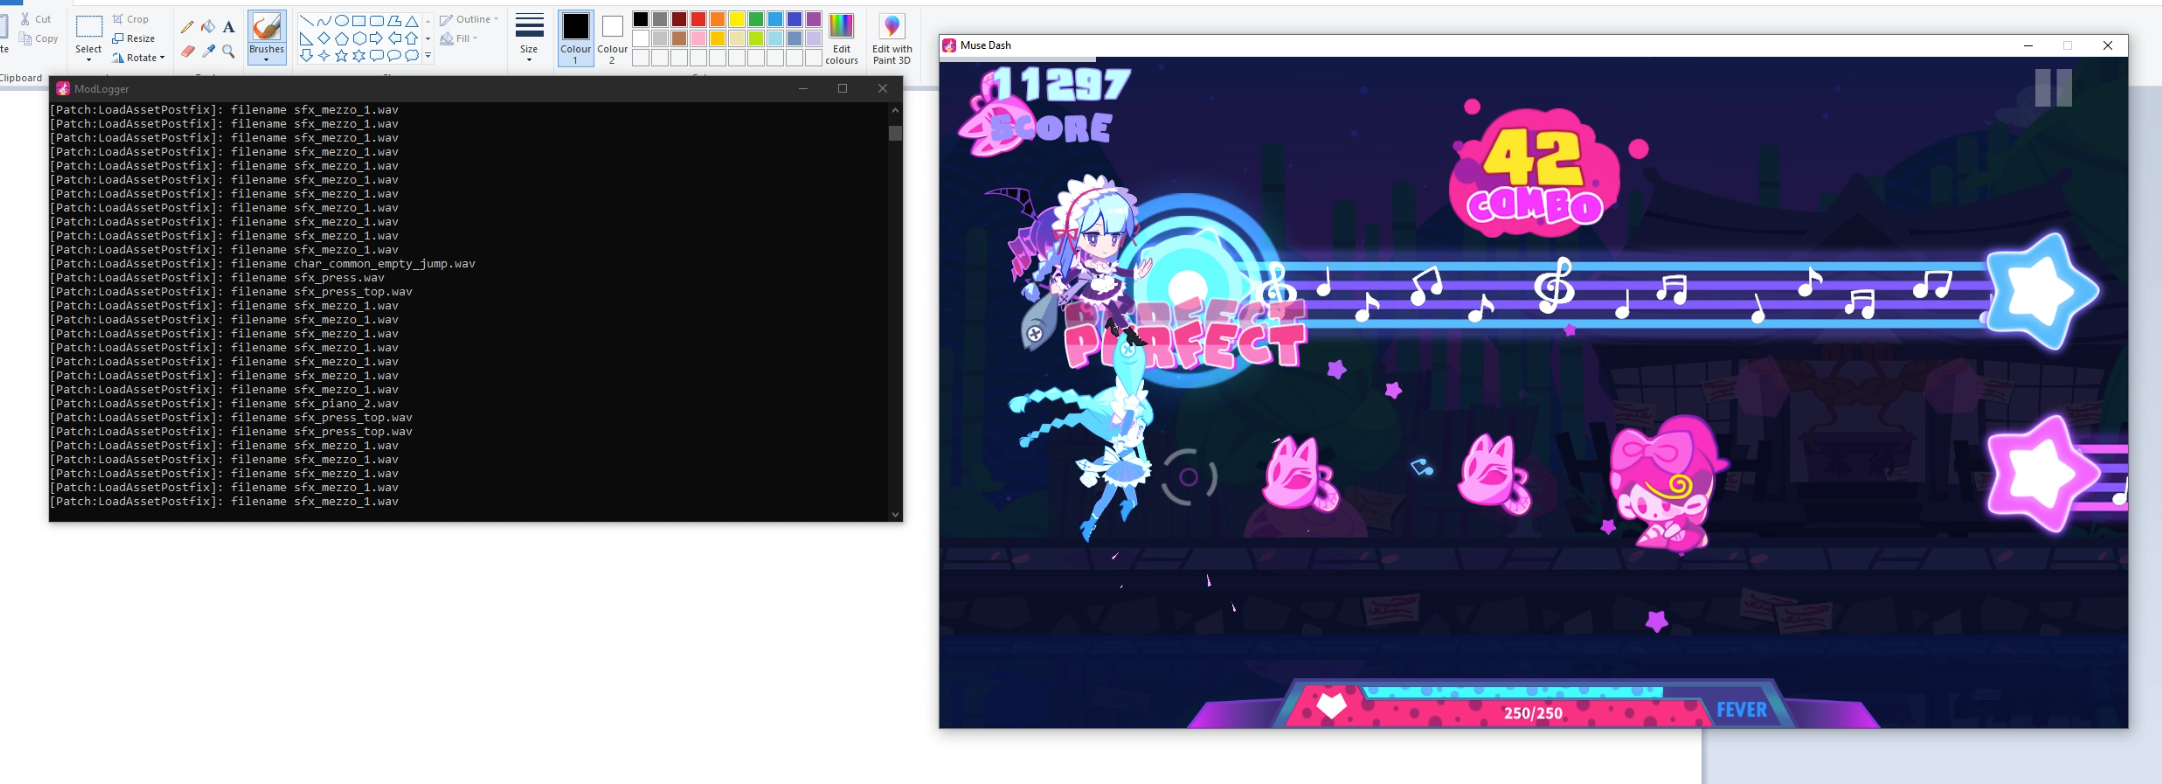Open the shape Fill dropdown
This screenshot has width=2162, height=784.
tap(459, 38)
